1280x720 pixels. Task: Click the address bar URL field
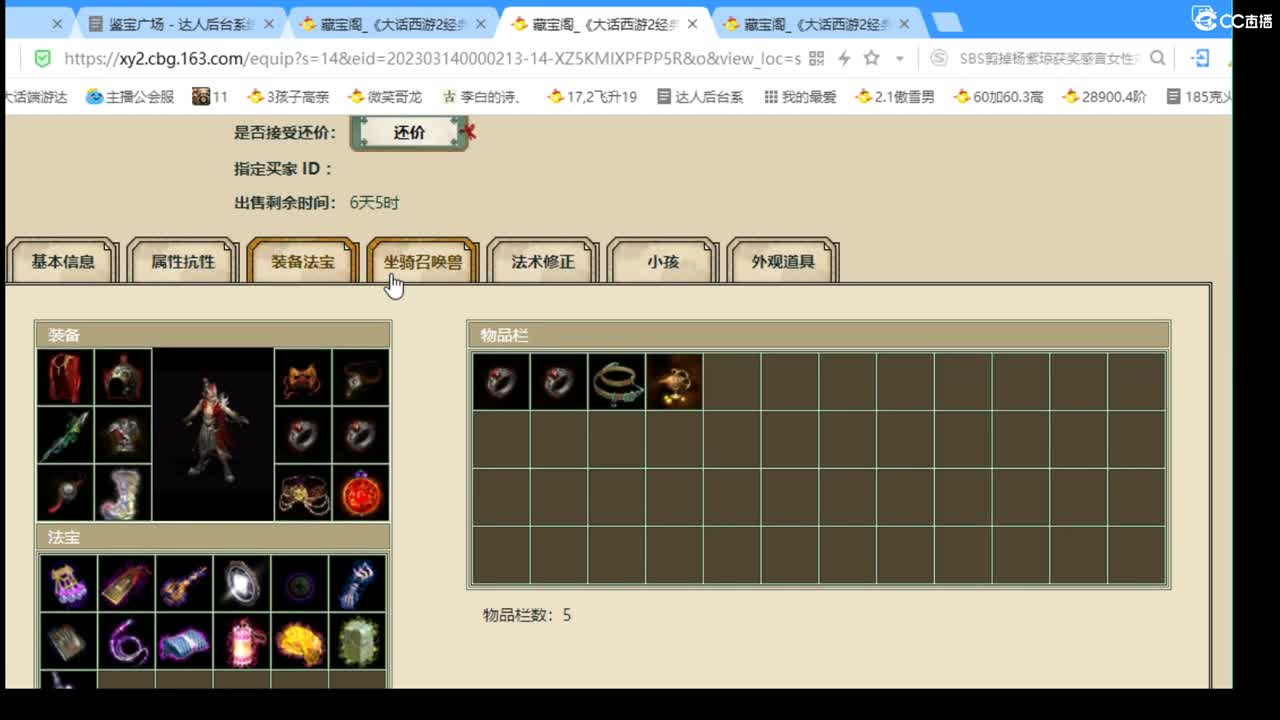[433, 59]
